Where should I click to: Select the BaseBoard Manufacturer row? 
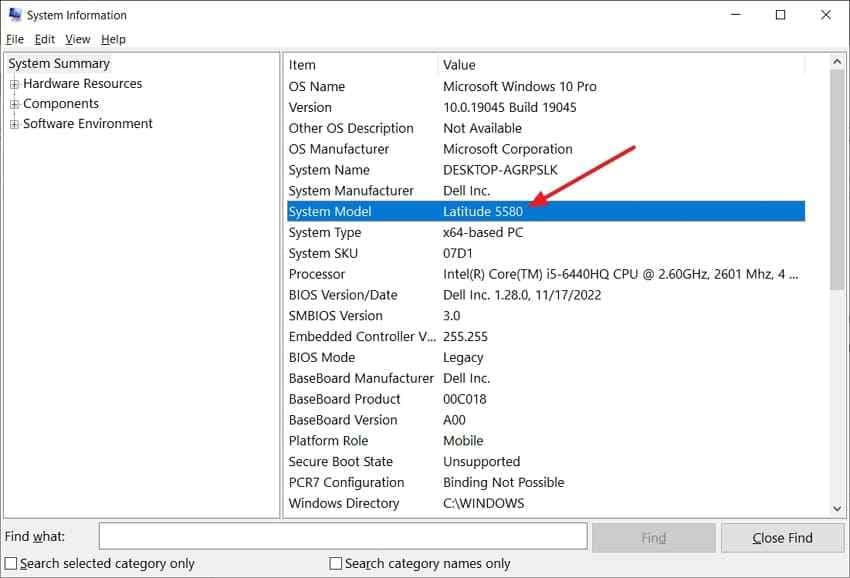[546, 378]
